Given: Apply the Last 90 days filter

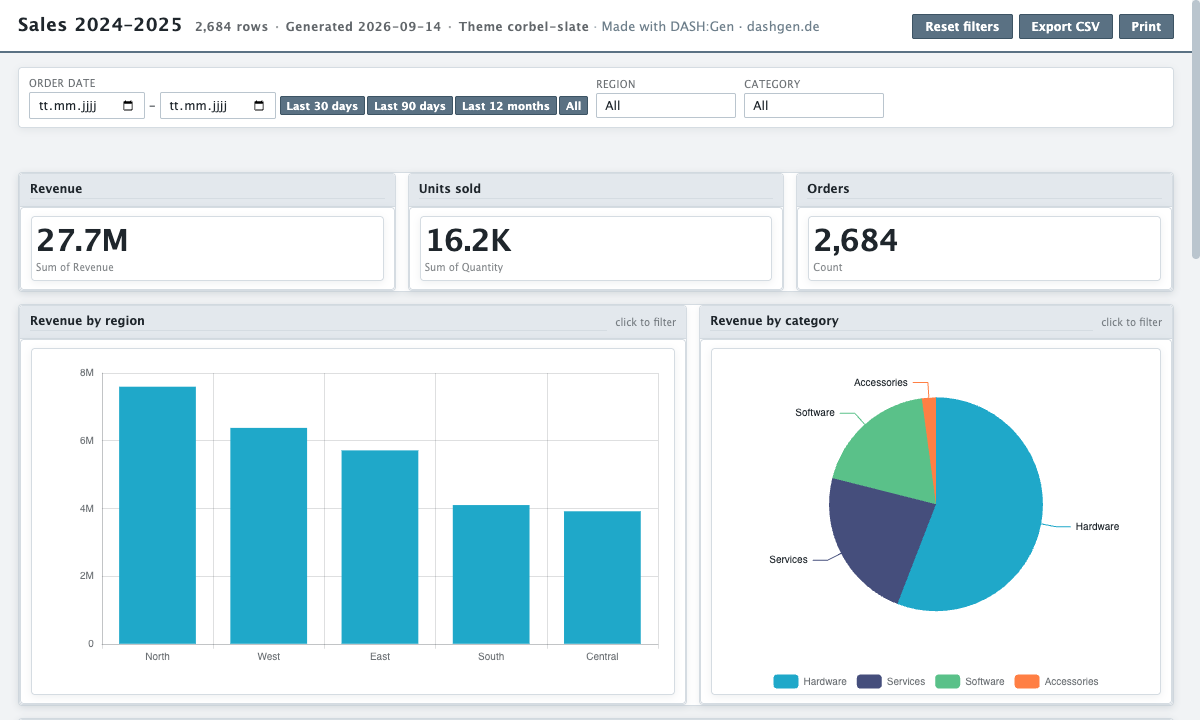Looking at the screenshot, I should click(x=410, y=106).
